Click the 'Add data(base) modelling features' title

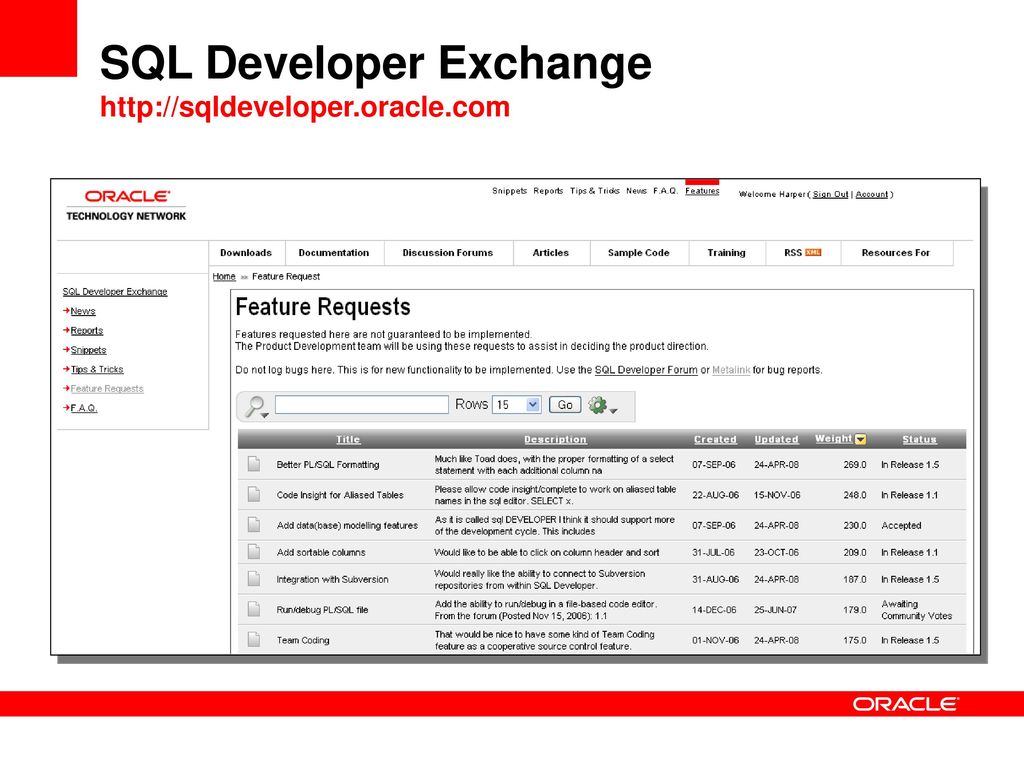coord(347,525)
